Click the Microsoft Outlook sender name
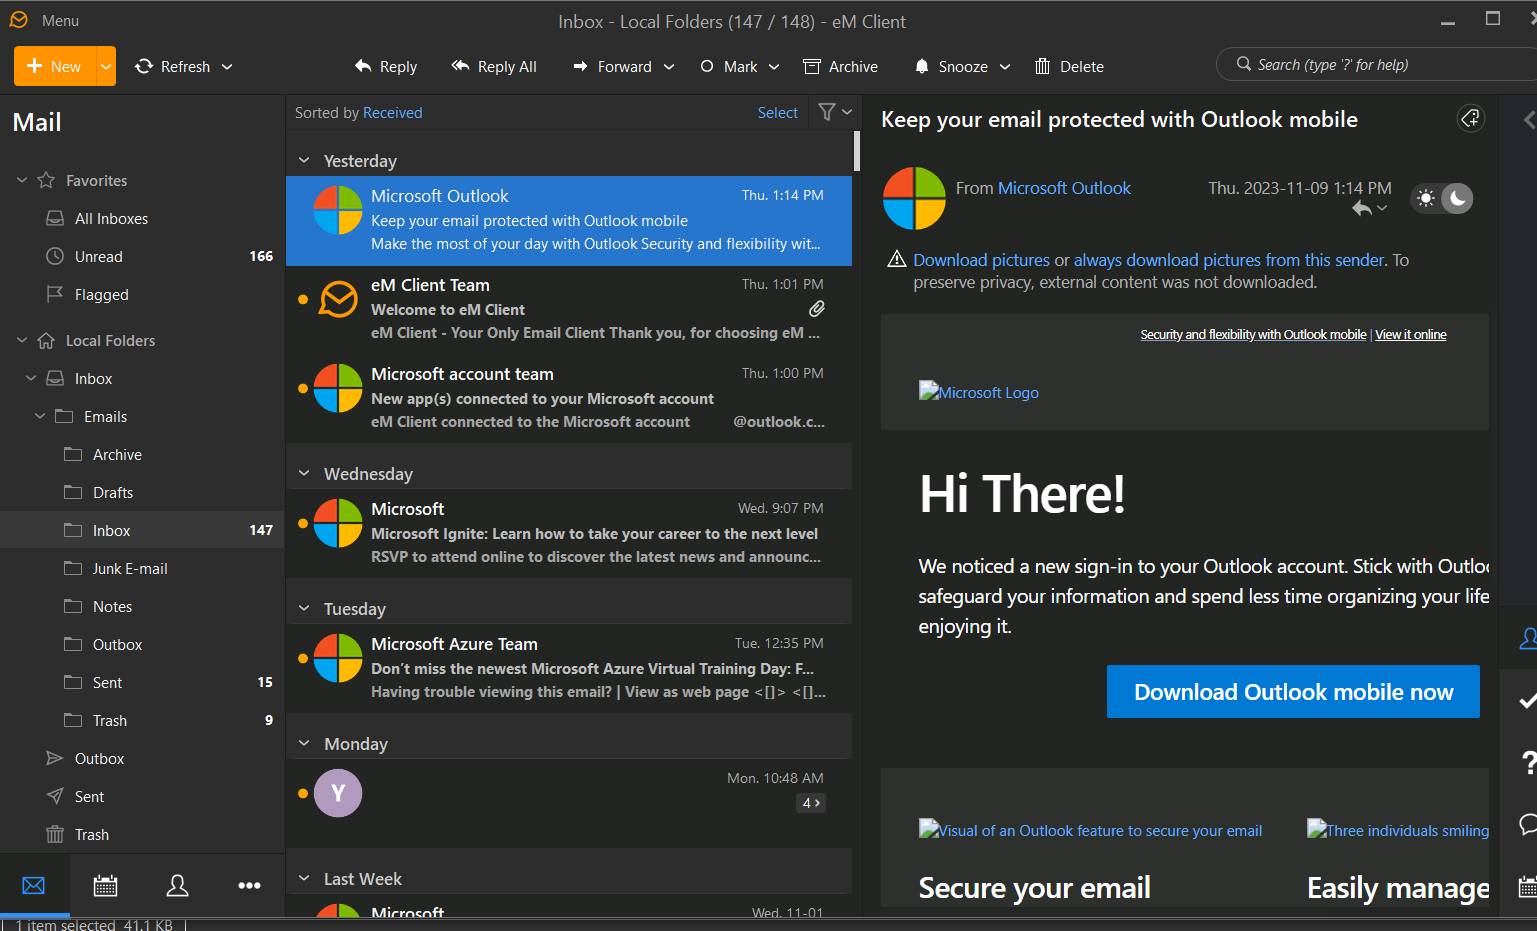This screenshot has height=931, width=1537. tap(1064, 188)
